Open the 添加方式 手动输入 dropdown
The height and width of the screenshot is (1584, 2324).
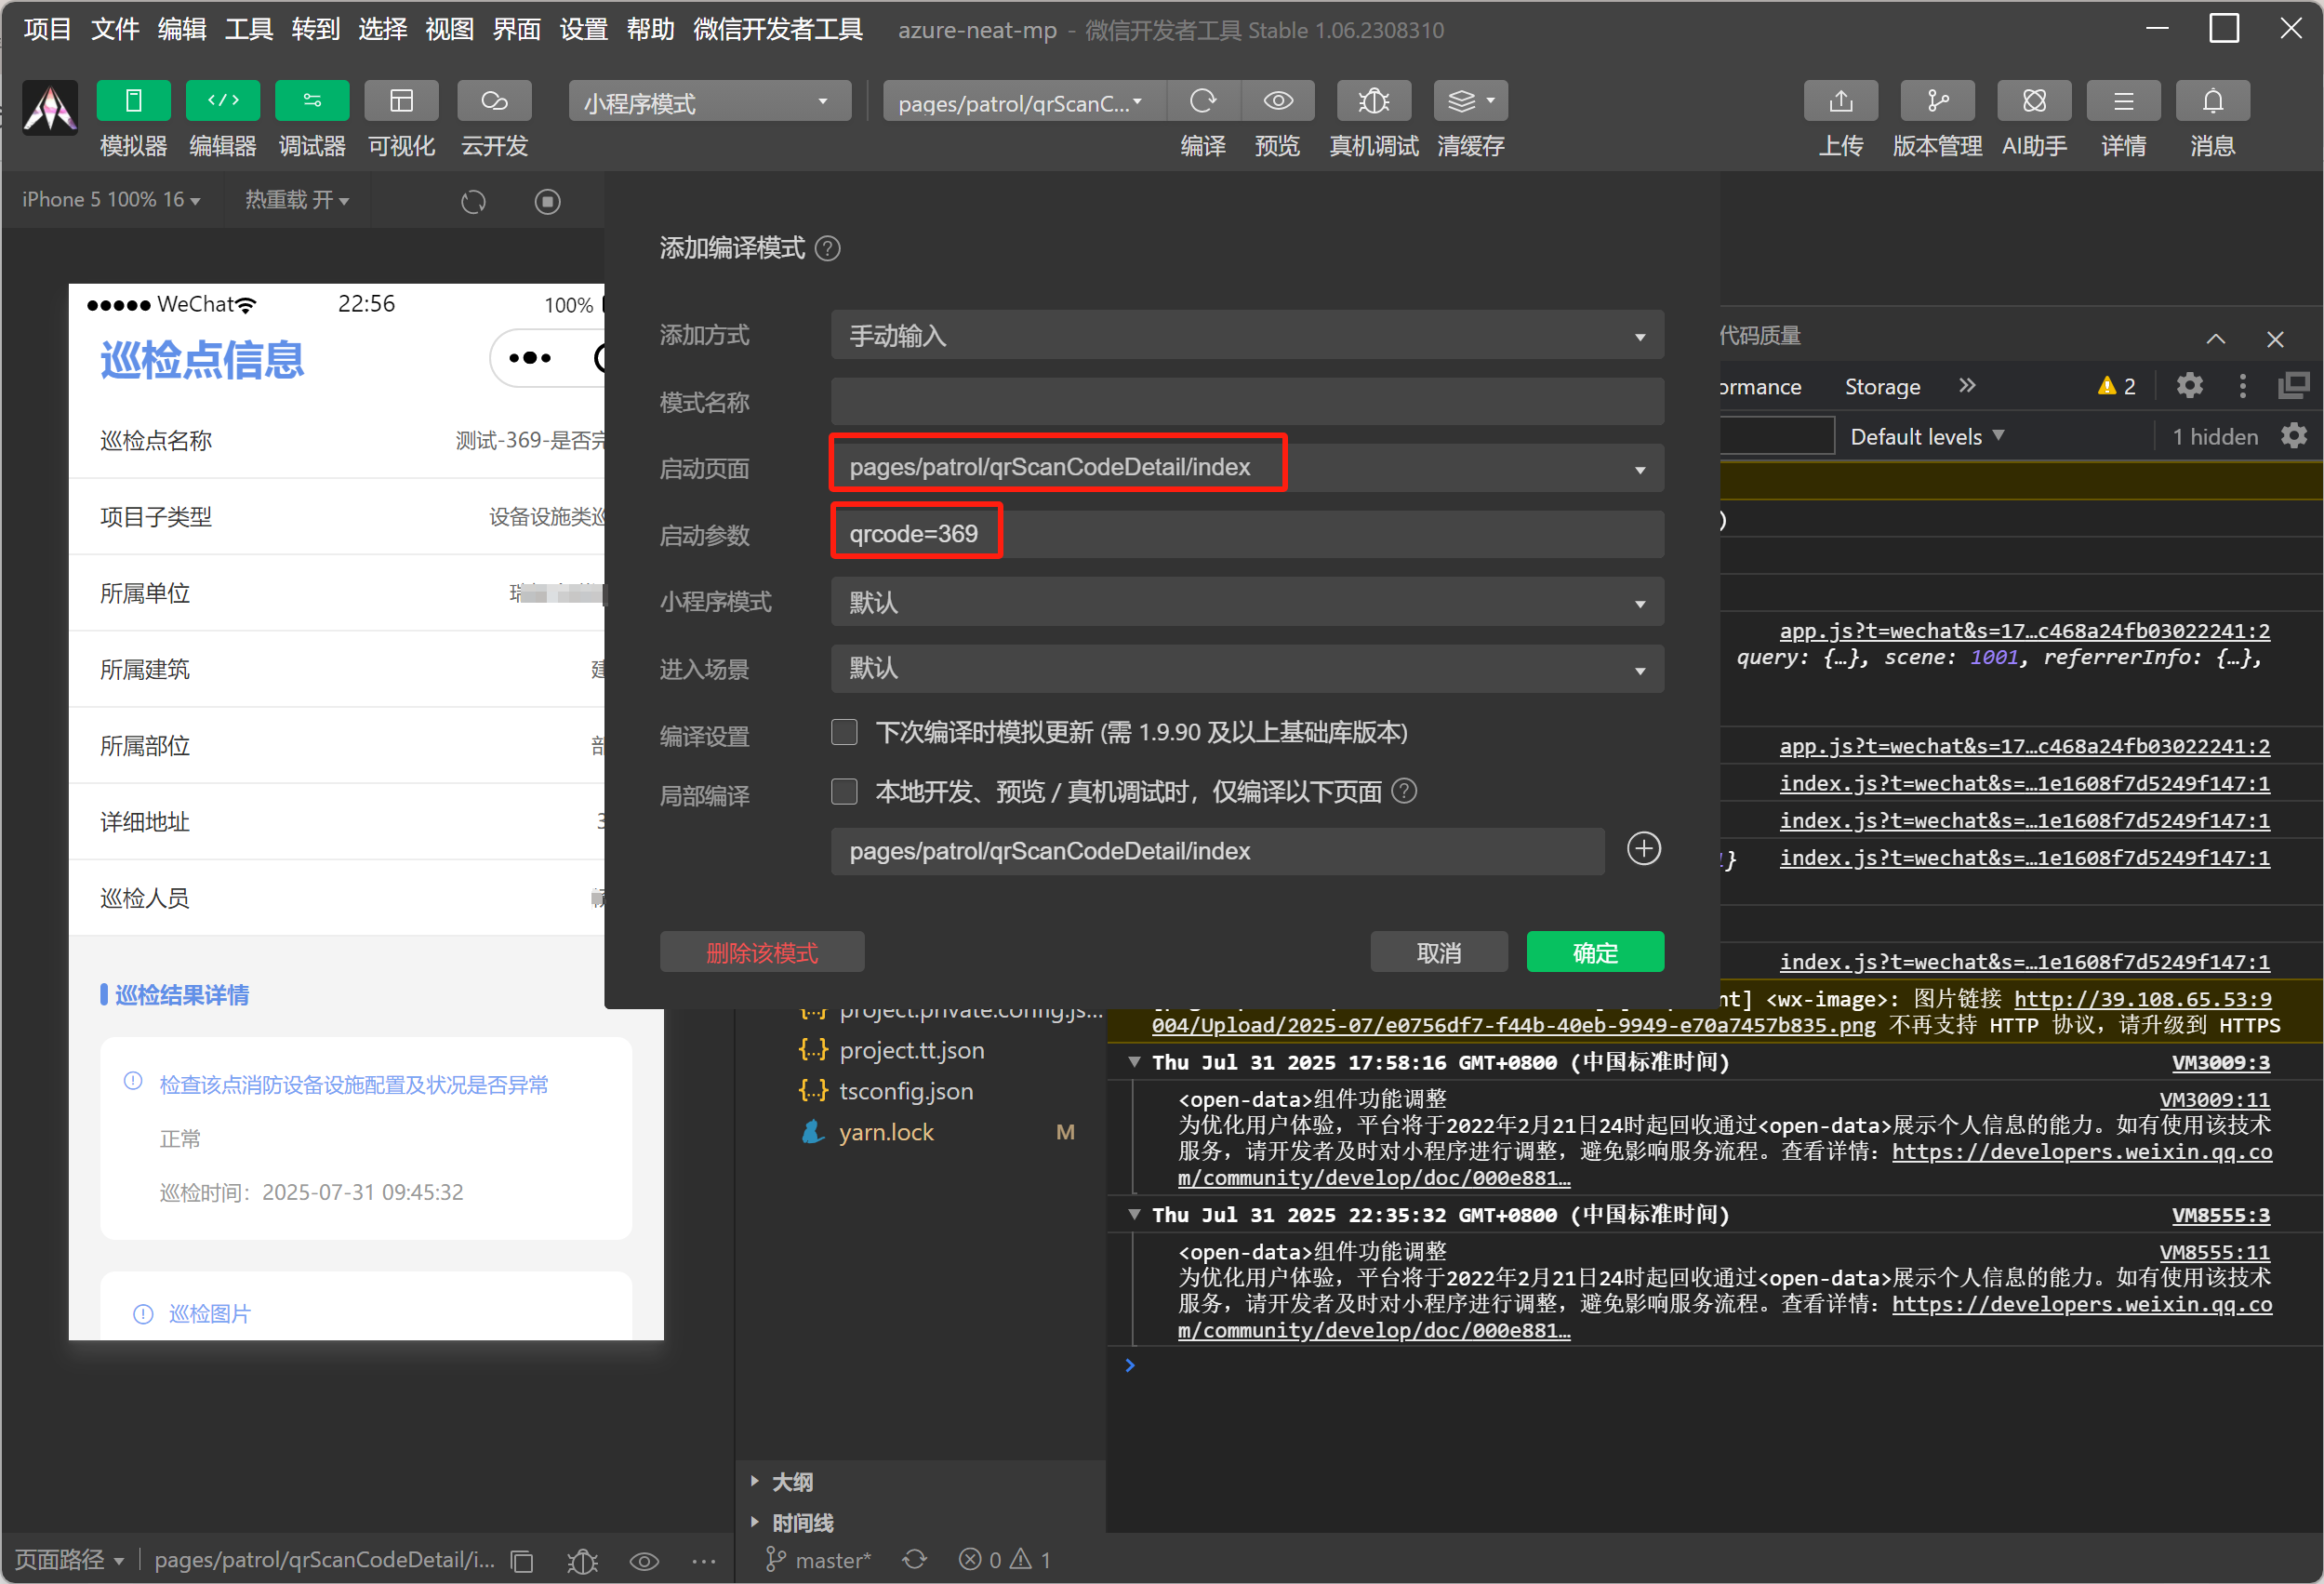tap(1246, 336)
